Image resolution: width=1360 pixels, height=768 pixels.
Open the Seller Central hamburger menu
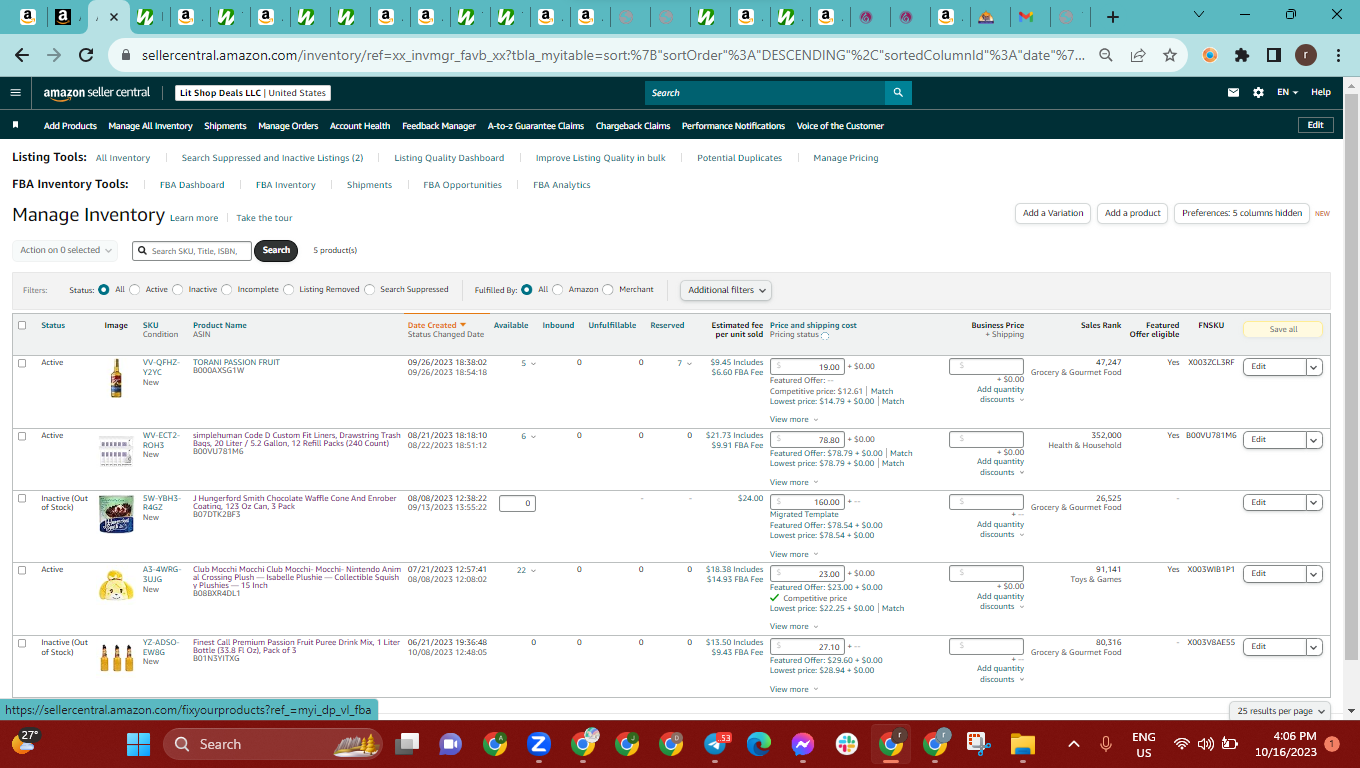(x=15, y=93)
